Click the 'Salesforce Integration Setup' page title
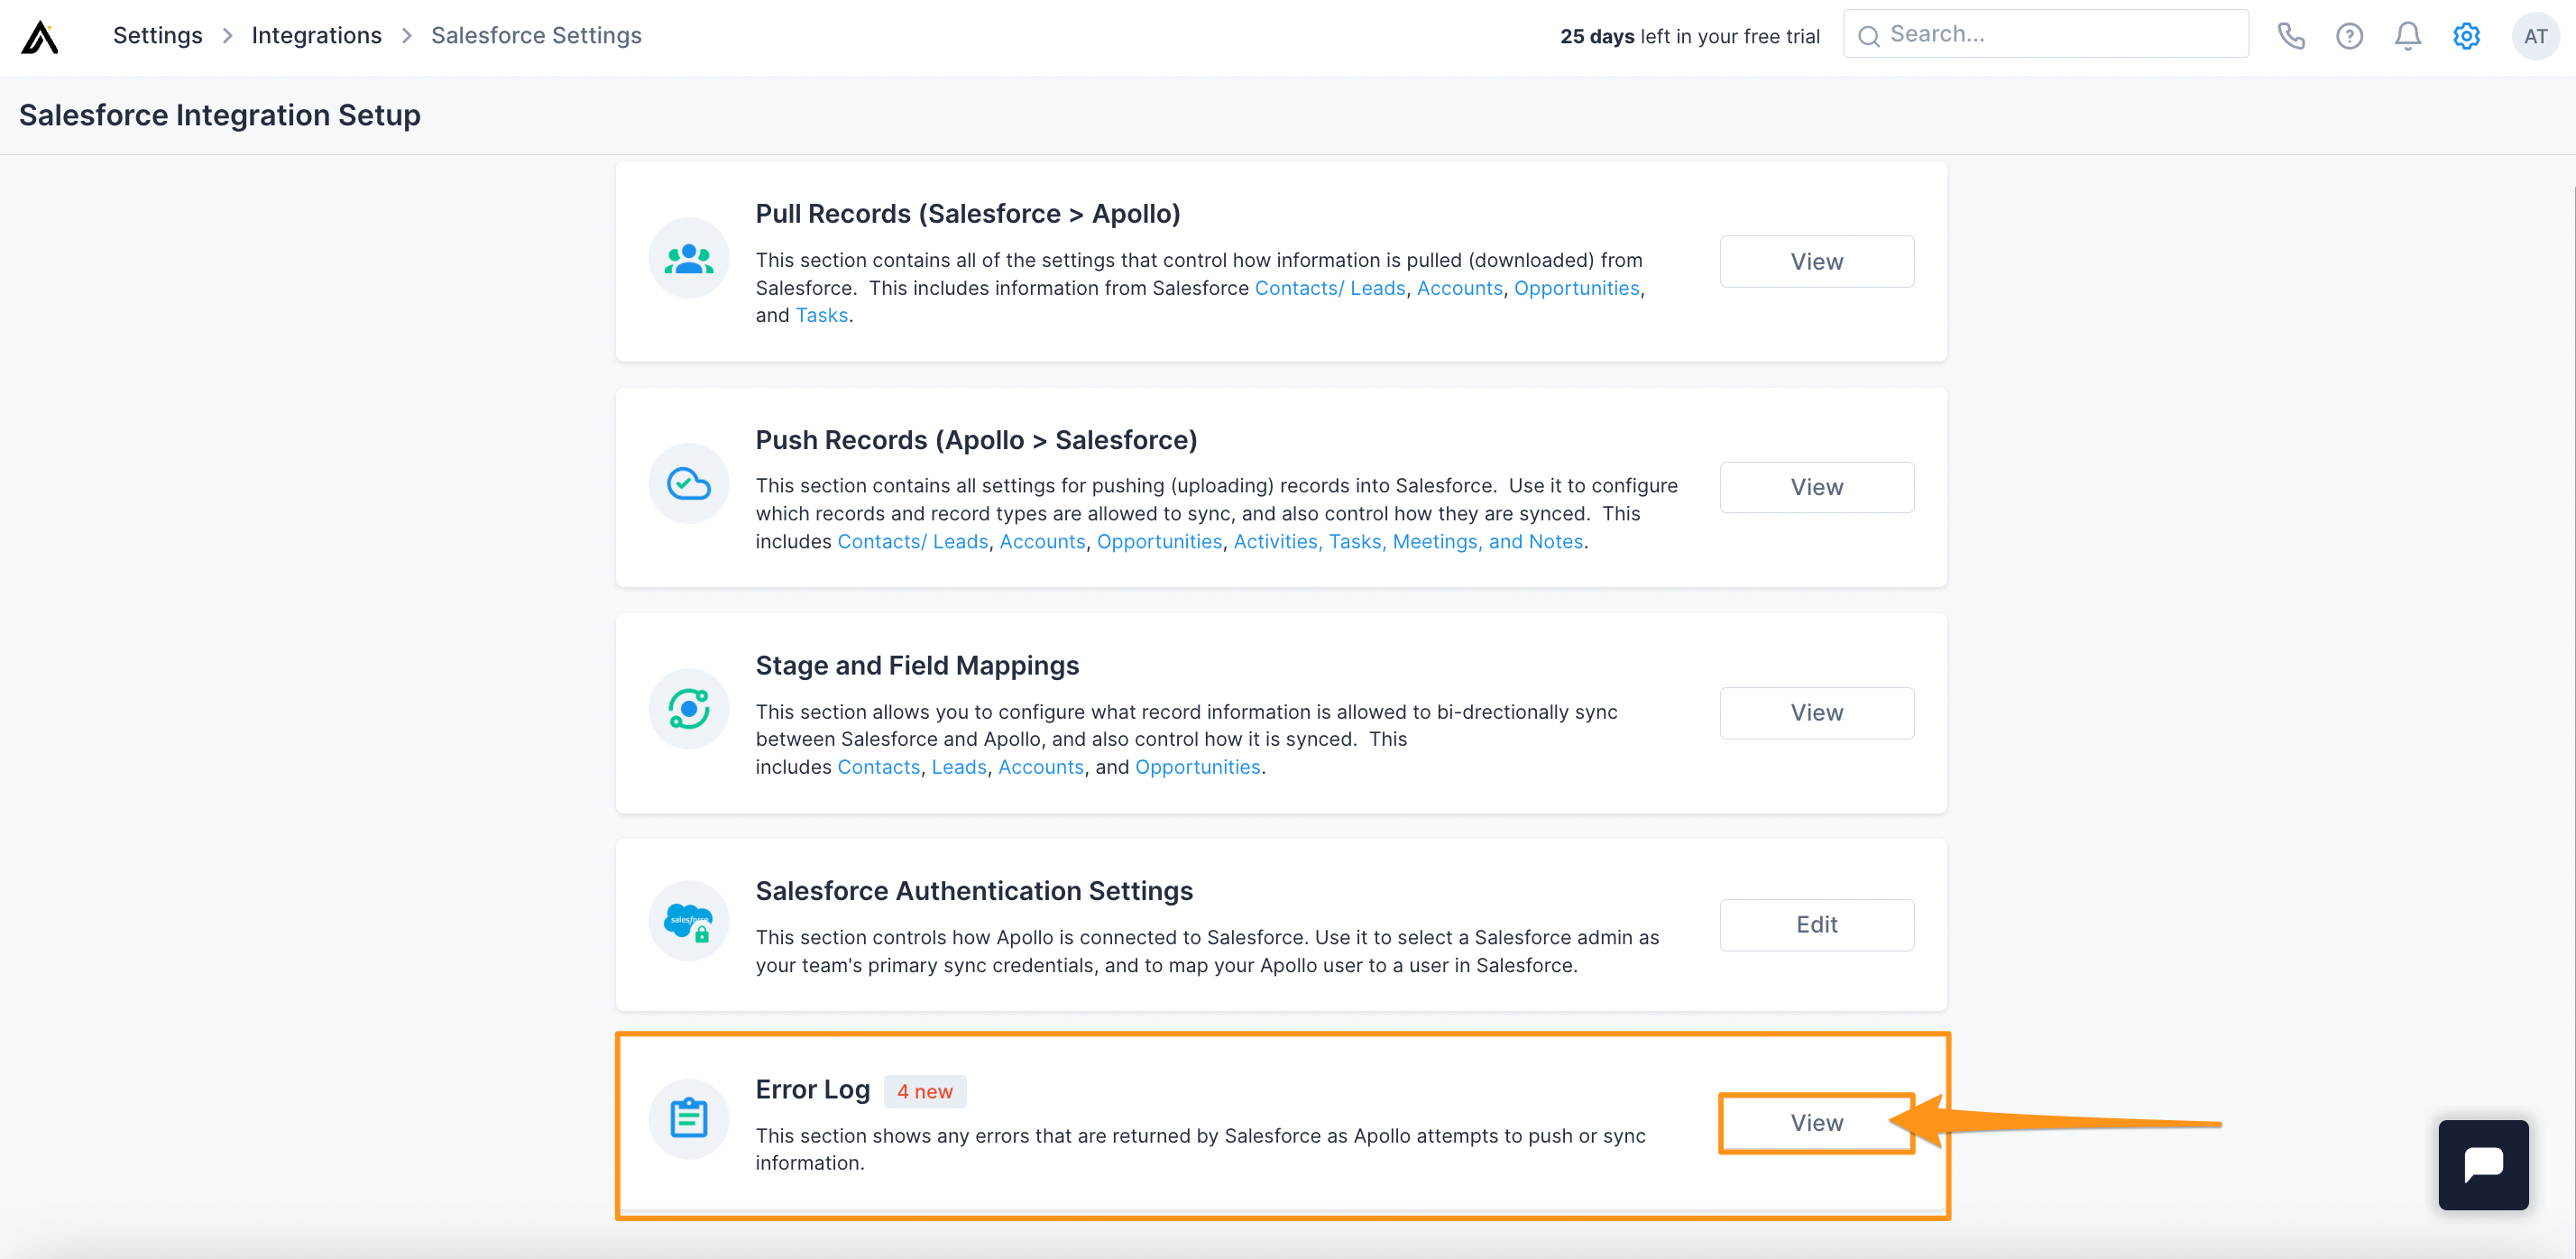 coord(220,115)
